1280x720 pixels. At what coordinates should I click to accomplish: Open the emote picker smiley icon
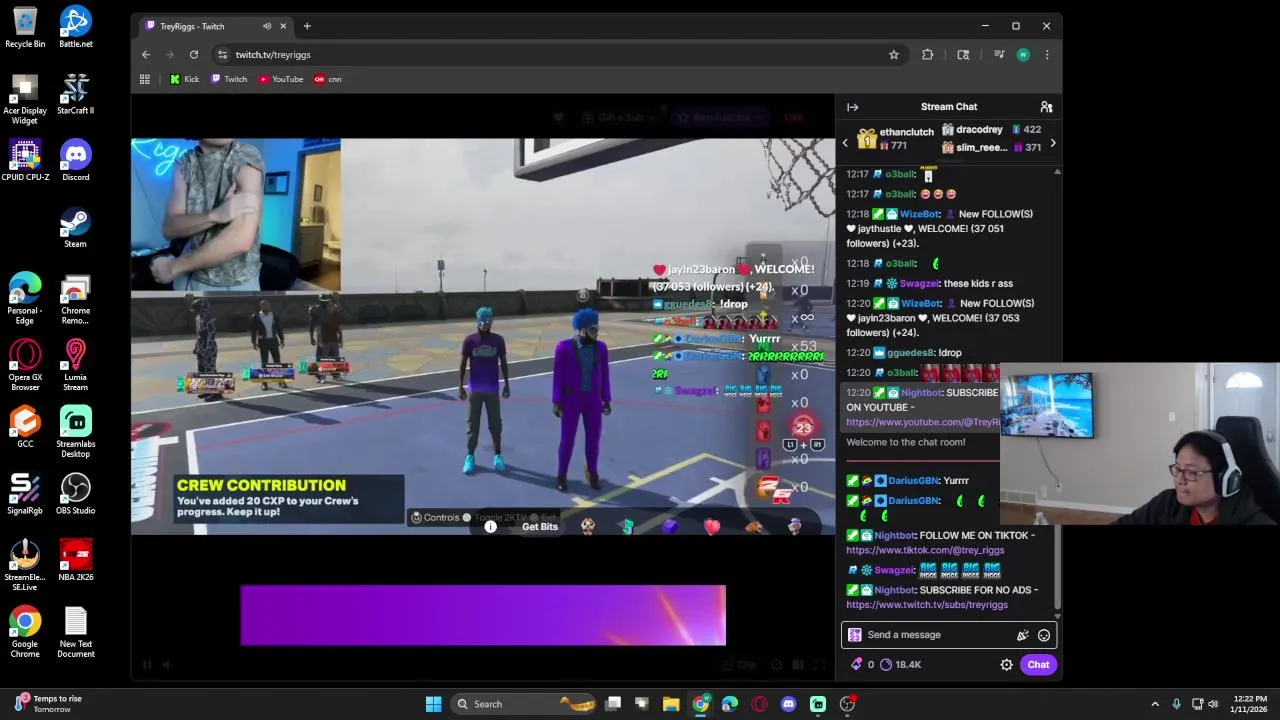point(1044,635)
